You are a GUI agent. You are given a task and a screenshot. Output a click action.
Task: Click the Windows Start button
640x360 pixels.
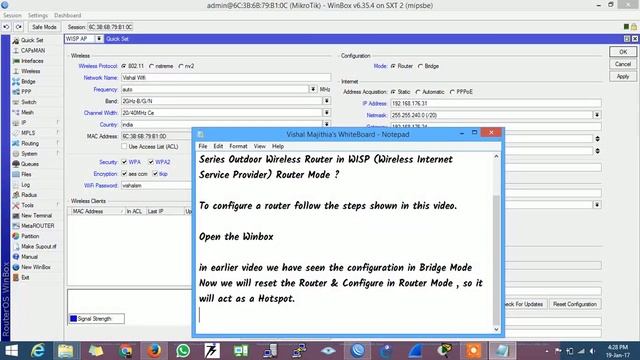(11, 351)
